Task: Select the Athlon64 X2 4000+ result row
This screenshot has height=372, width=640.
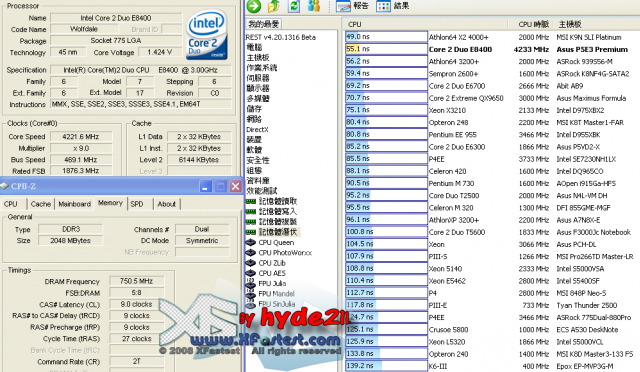Action: [492, 37]
